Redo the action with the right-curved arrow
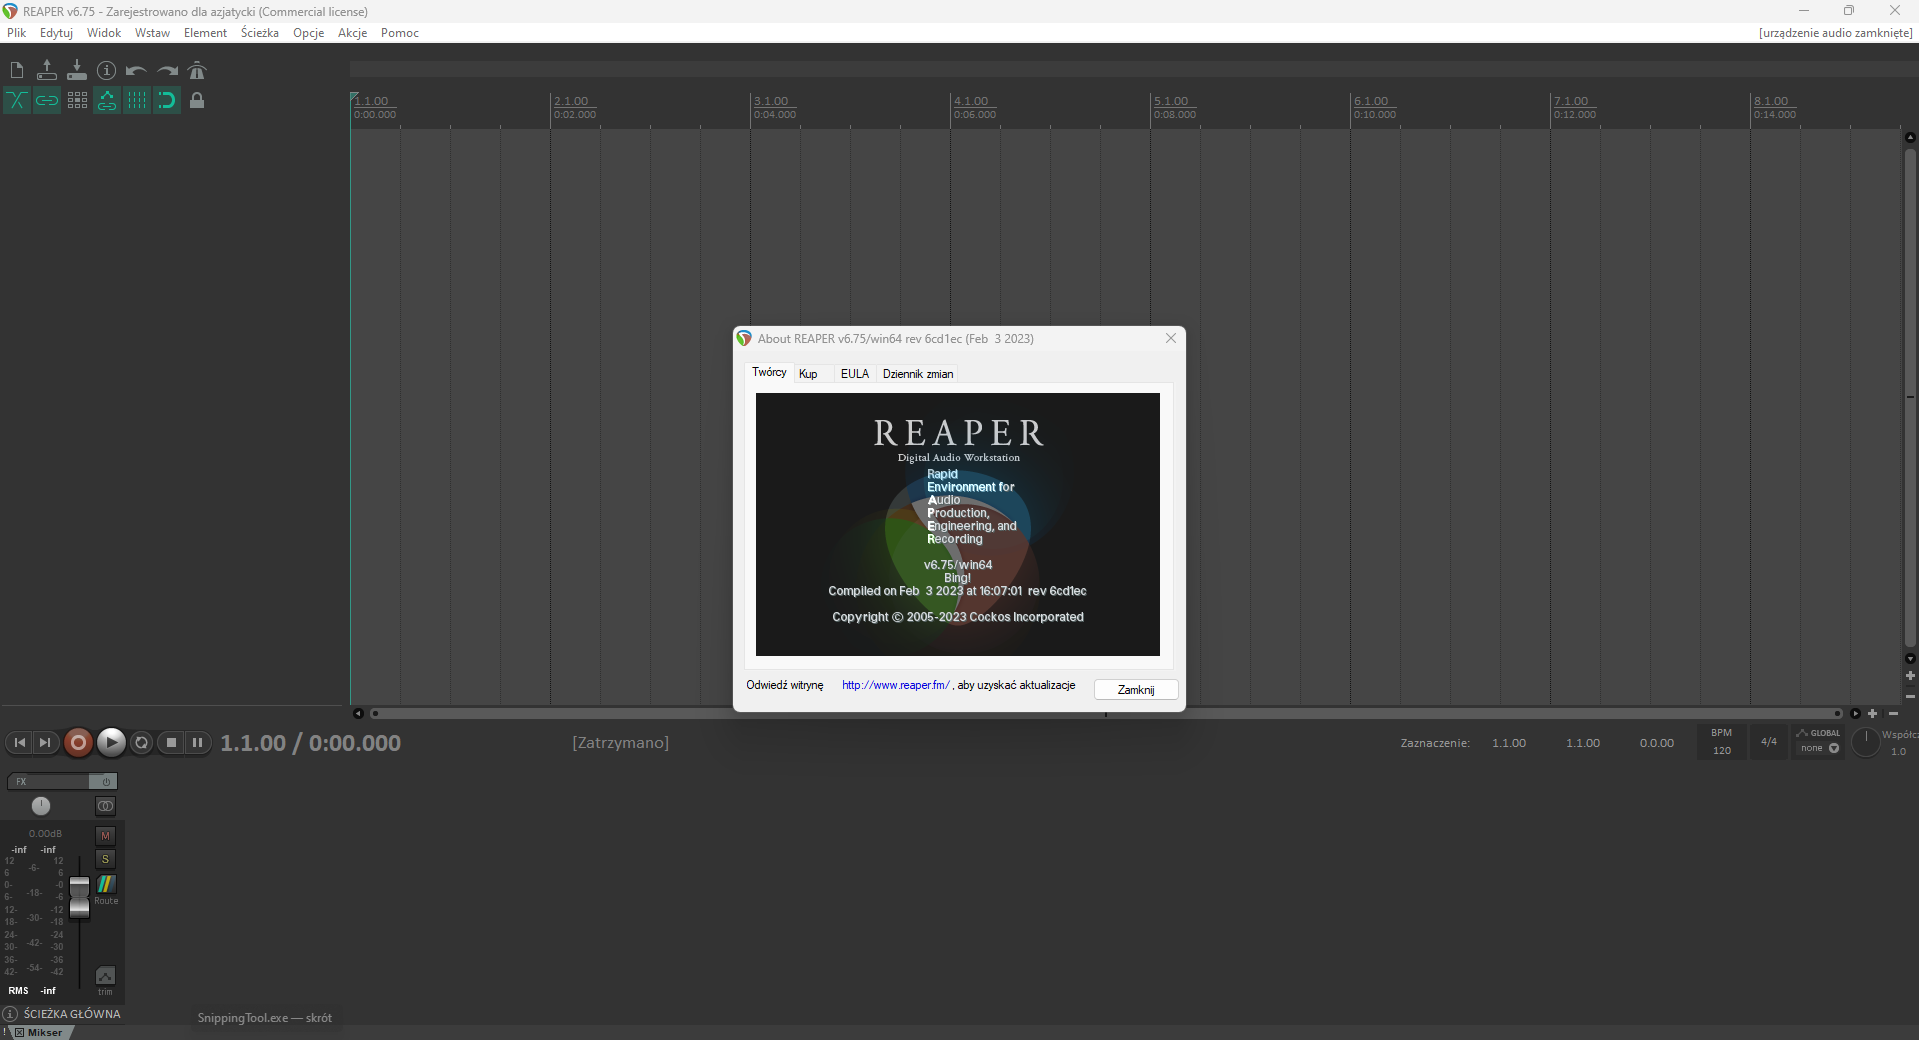1919x1040 pixels. (x=167, y=70)
